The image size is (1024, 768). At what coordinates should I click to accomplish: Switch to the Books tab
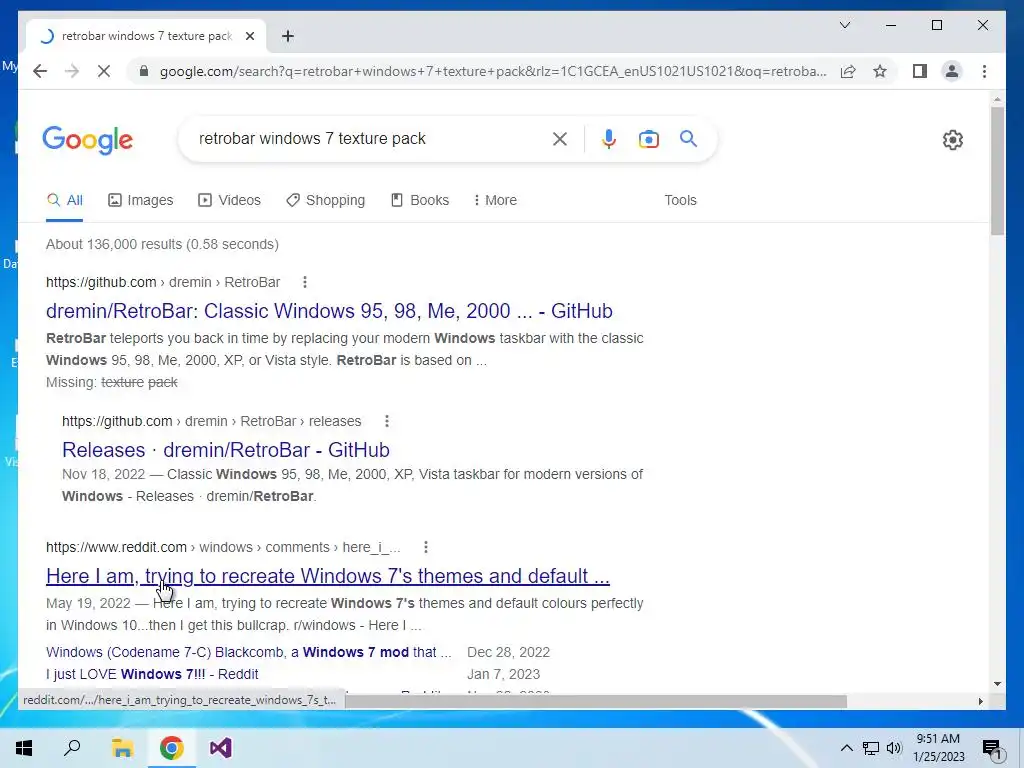419,200
